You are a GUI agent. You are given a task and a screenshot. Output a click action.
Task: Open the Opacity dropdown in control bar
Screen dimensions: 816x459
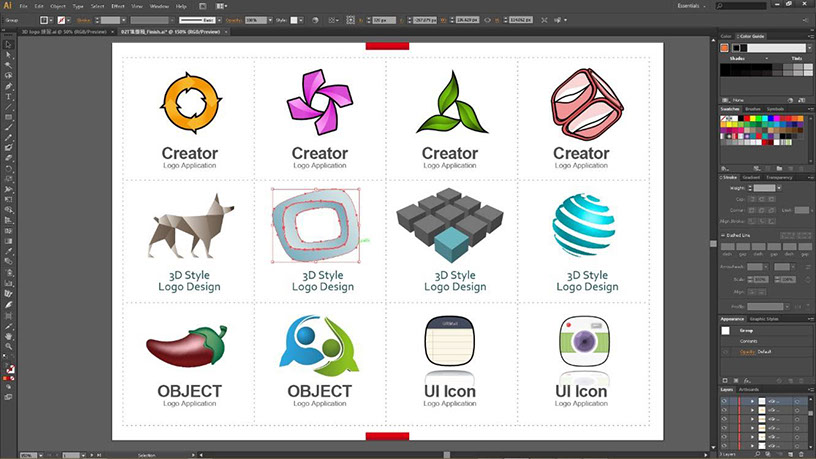tap(269, 19)
